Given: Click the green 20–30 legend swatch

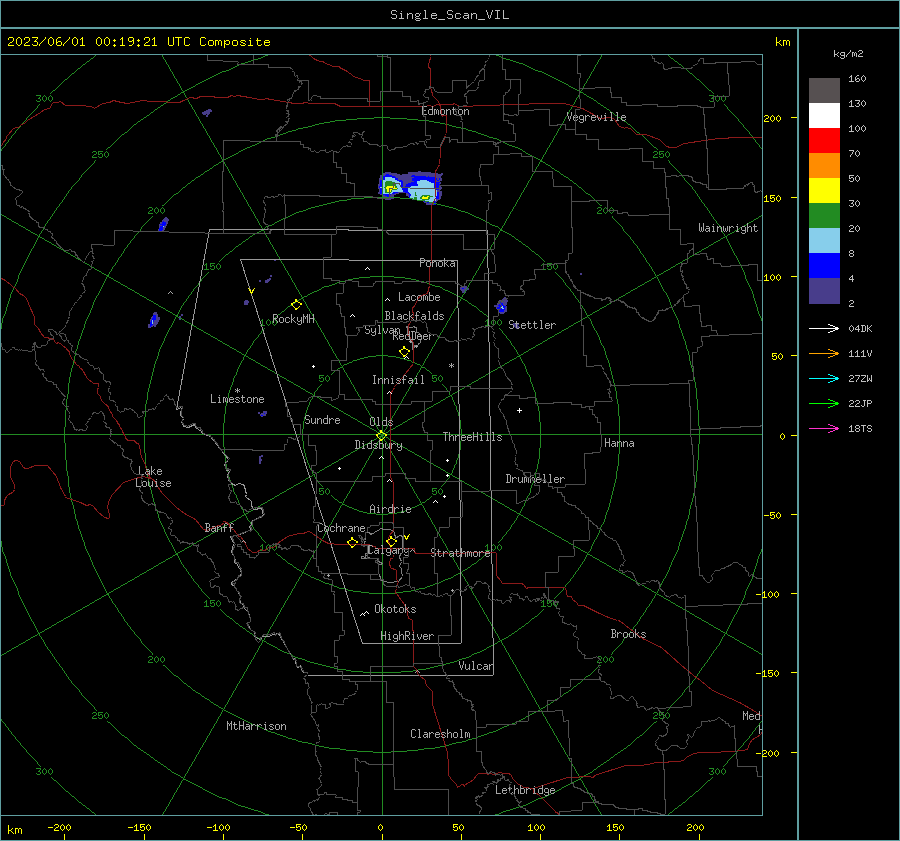Looking at the screenshot, I should click(824, 216).
